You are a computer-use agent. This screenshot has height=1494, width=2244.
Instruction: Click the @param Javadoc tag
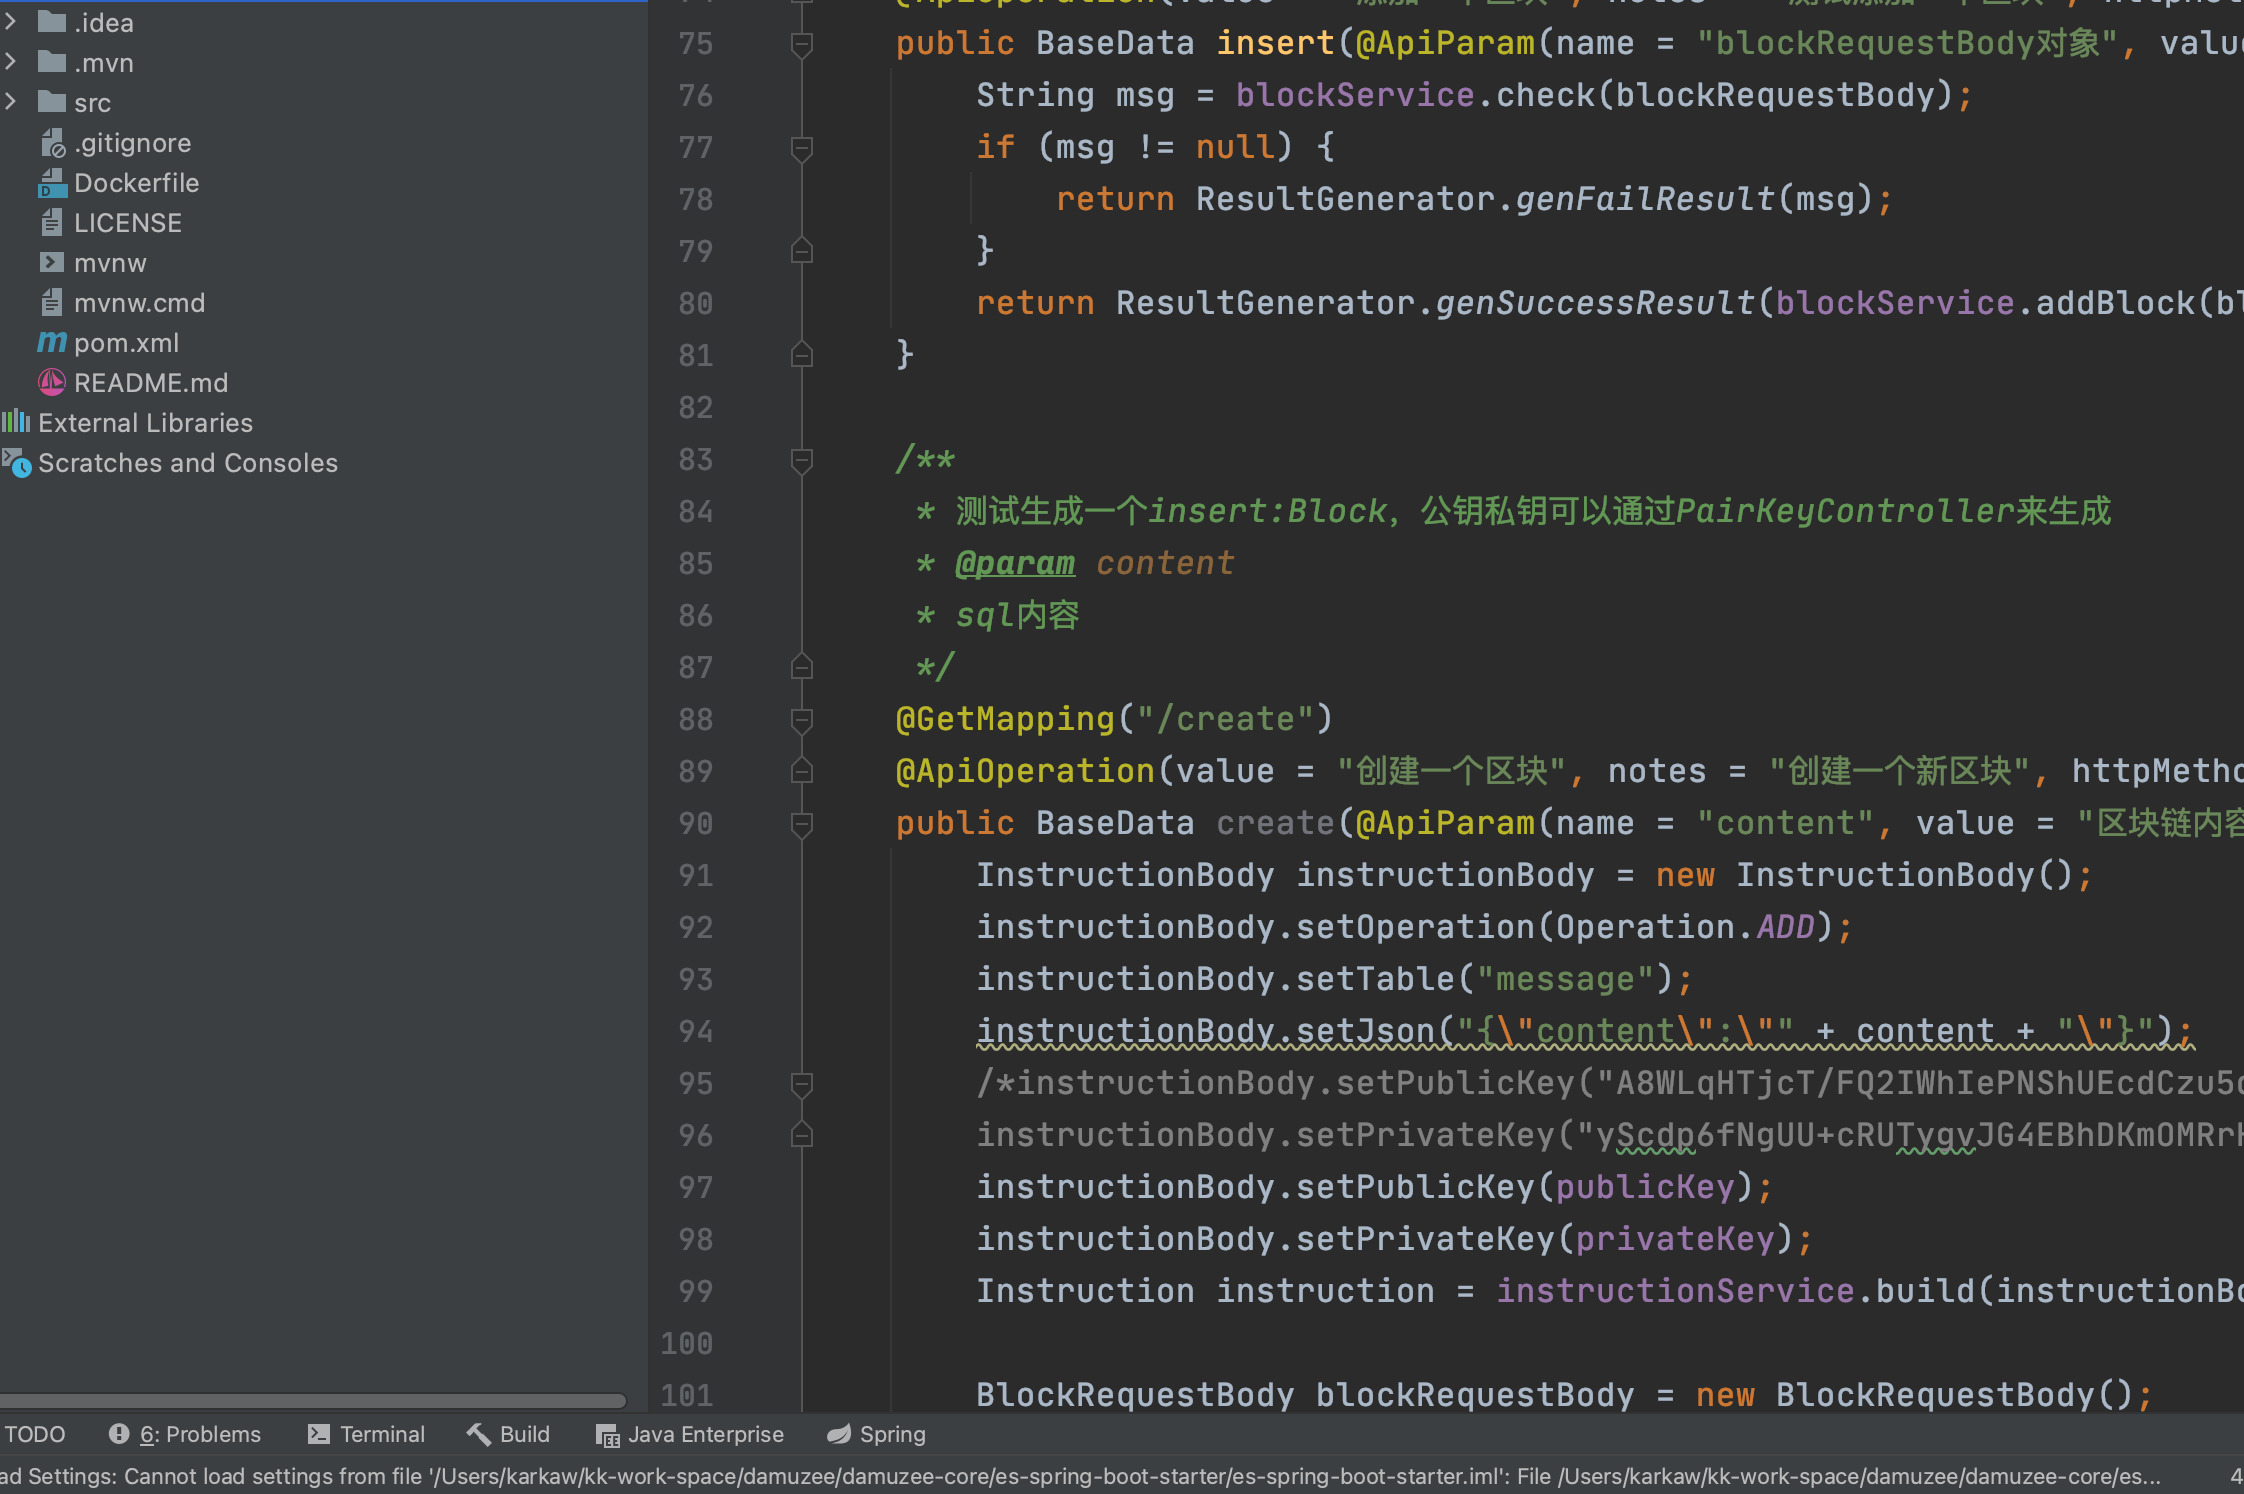coord(1015,564)
